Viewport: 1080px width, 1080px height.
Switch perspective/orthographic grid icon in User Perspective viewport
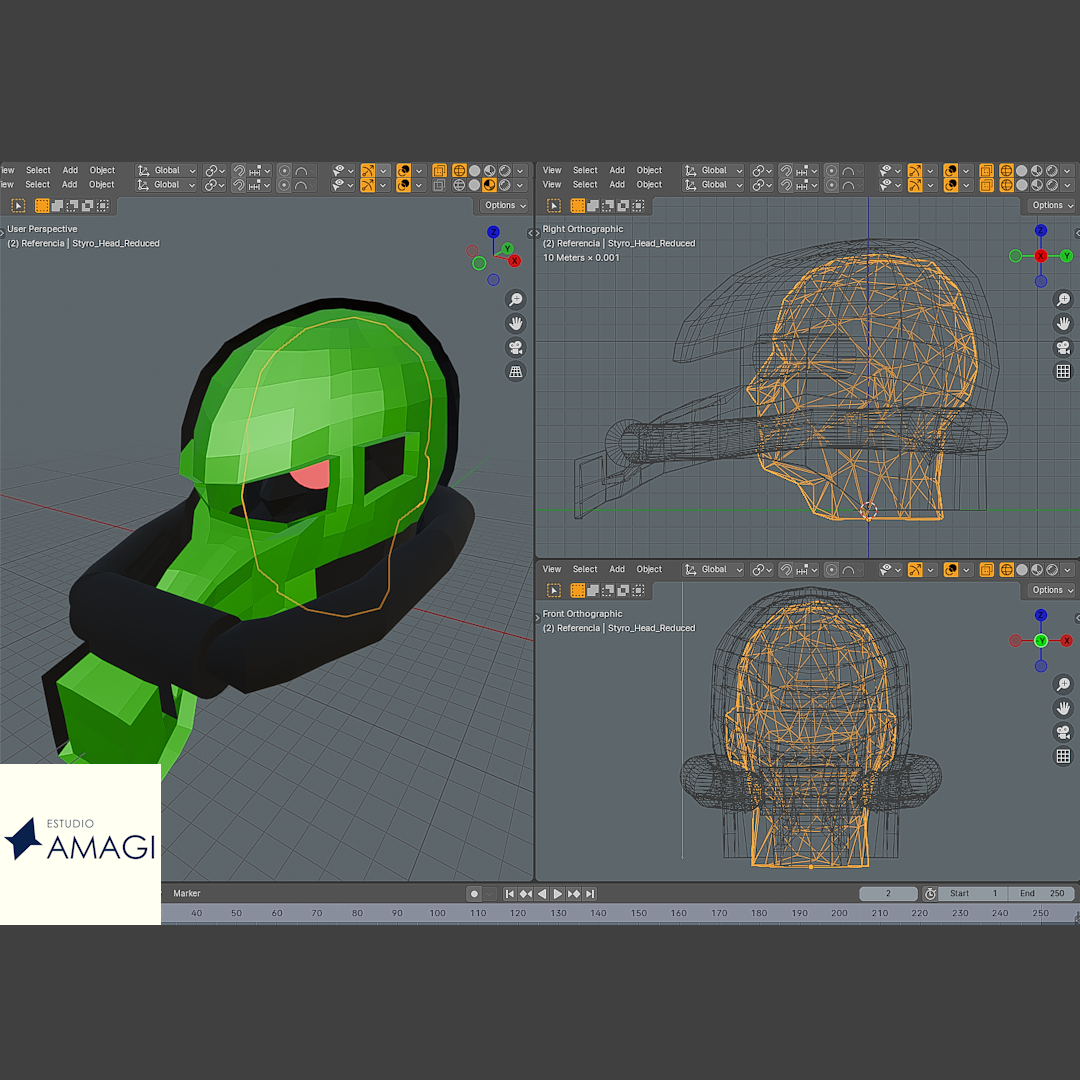[x=515, y=372]
